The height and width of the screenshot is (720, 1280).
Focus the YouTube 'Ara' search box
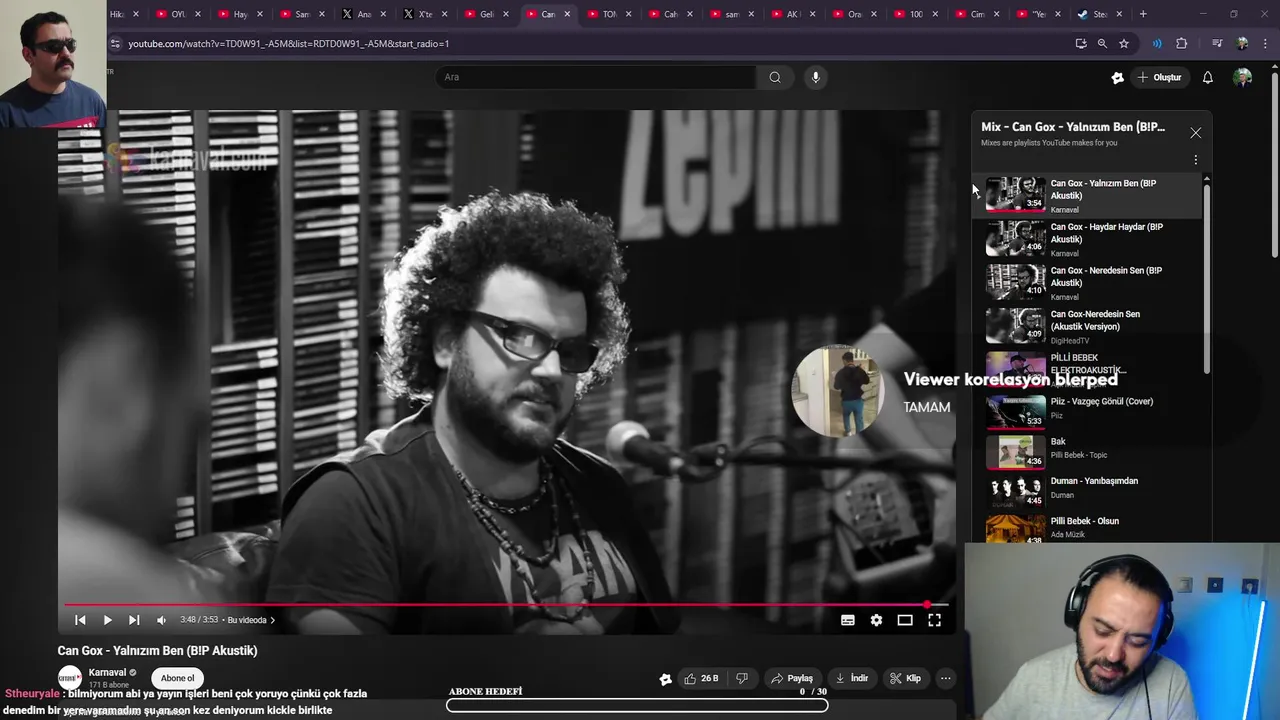[x=598, y=77]
